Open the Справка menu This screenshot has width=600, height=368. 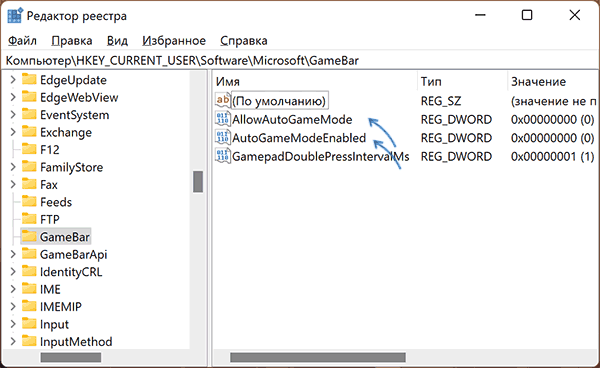[x=244, y=41]
